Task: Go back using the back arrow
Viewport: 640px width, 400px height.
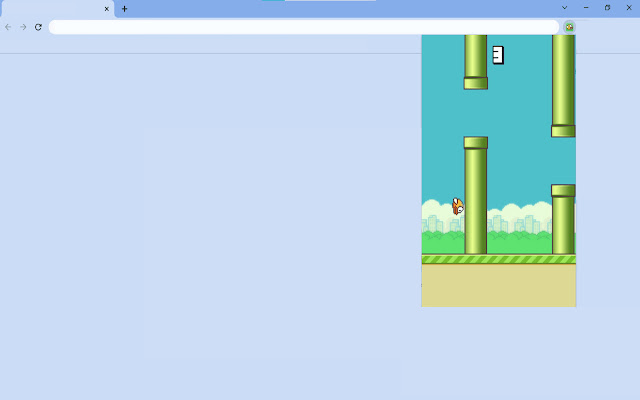Action: tap(8, 27)
